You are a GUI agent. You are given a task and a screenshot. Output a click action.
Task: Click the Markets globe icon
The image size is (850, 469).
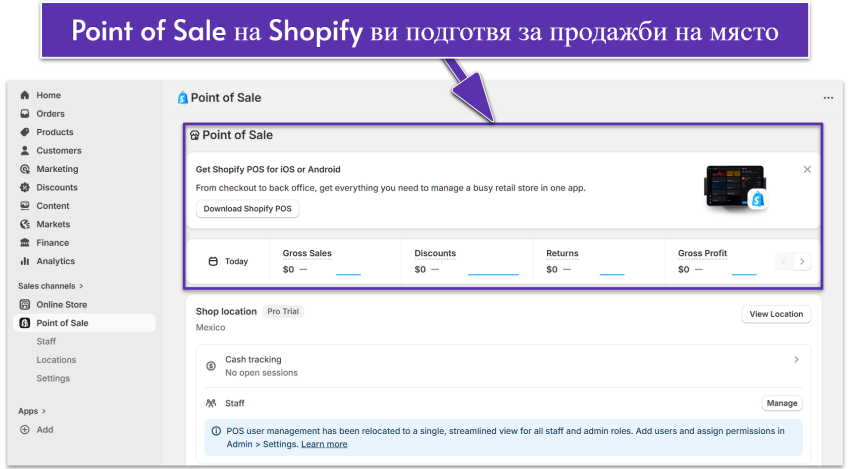pos(24,224)
